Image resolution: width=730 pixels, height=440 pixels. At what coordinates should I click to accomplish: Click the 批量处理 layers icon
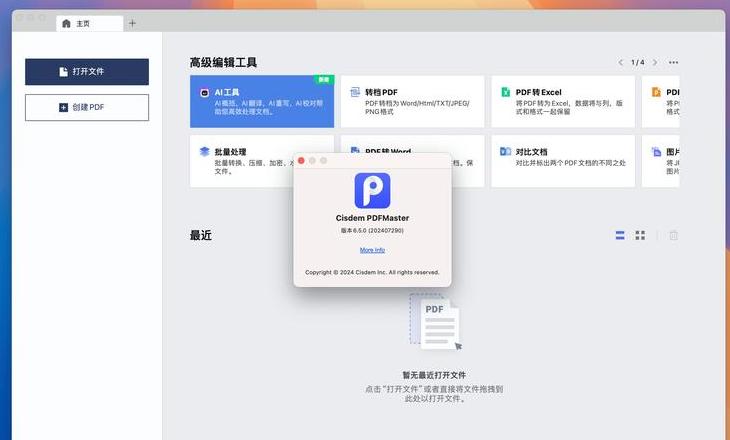204,151
